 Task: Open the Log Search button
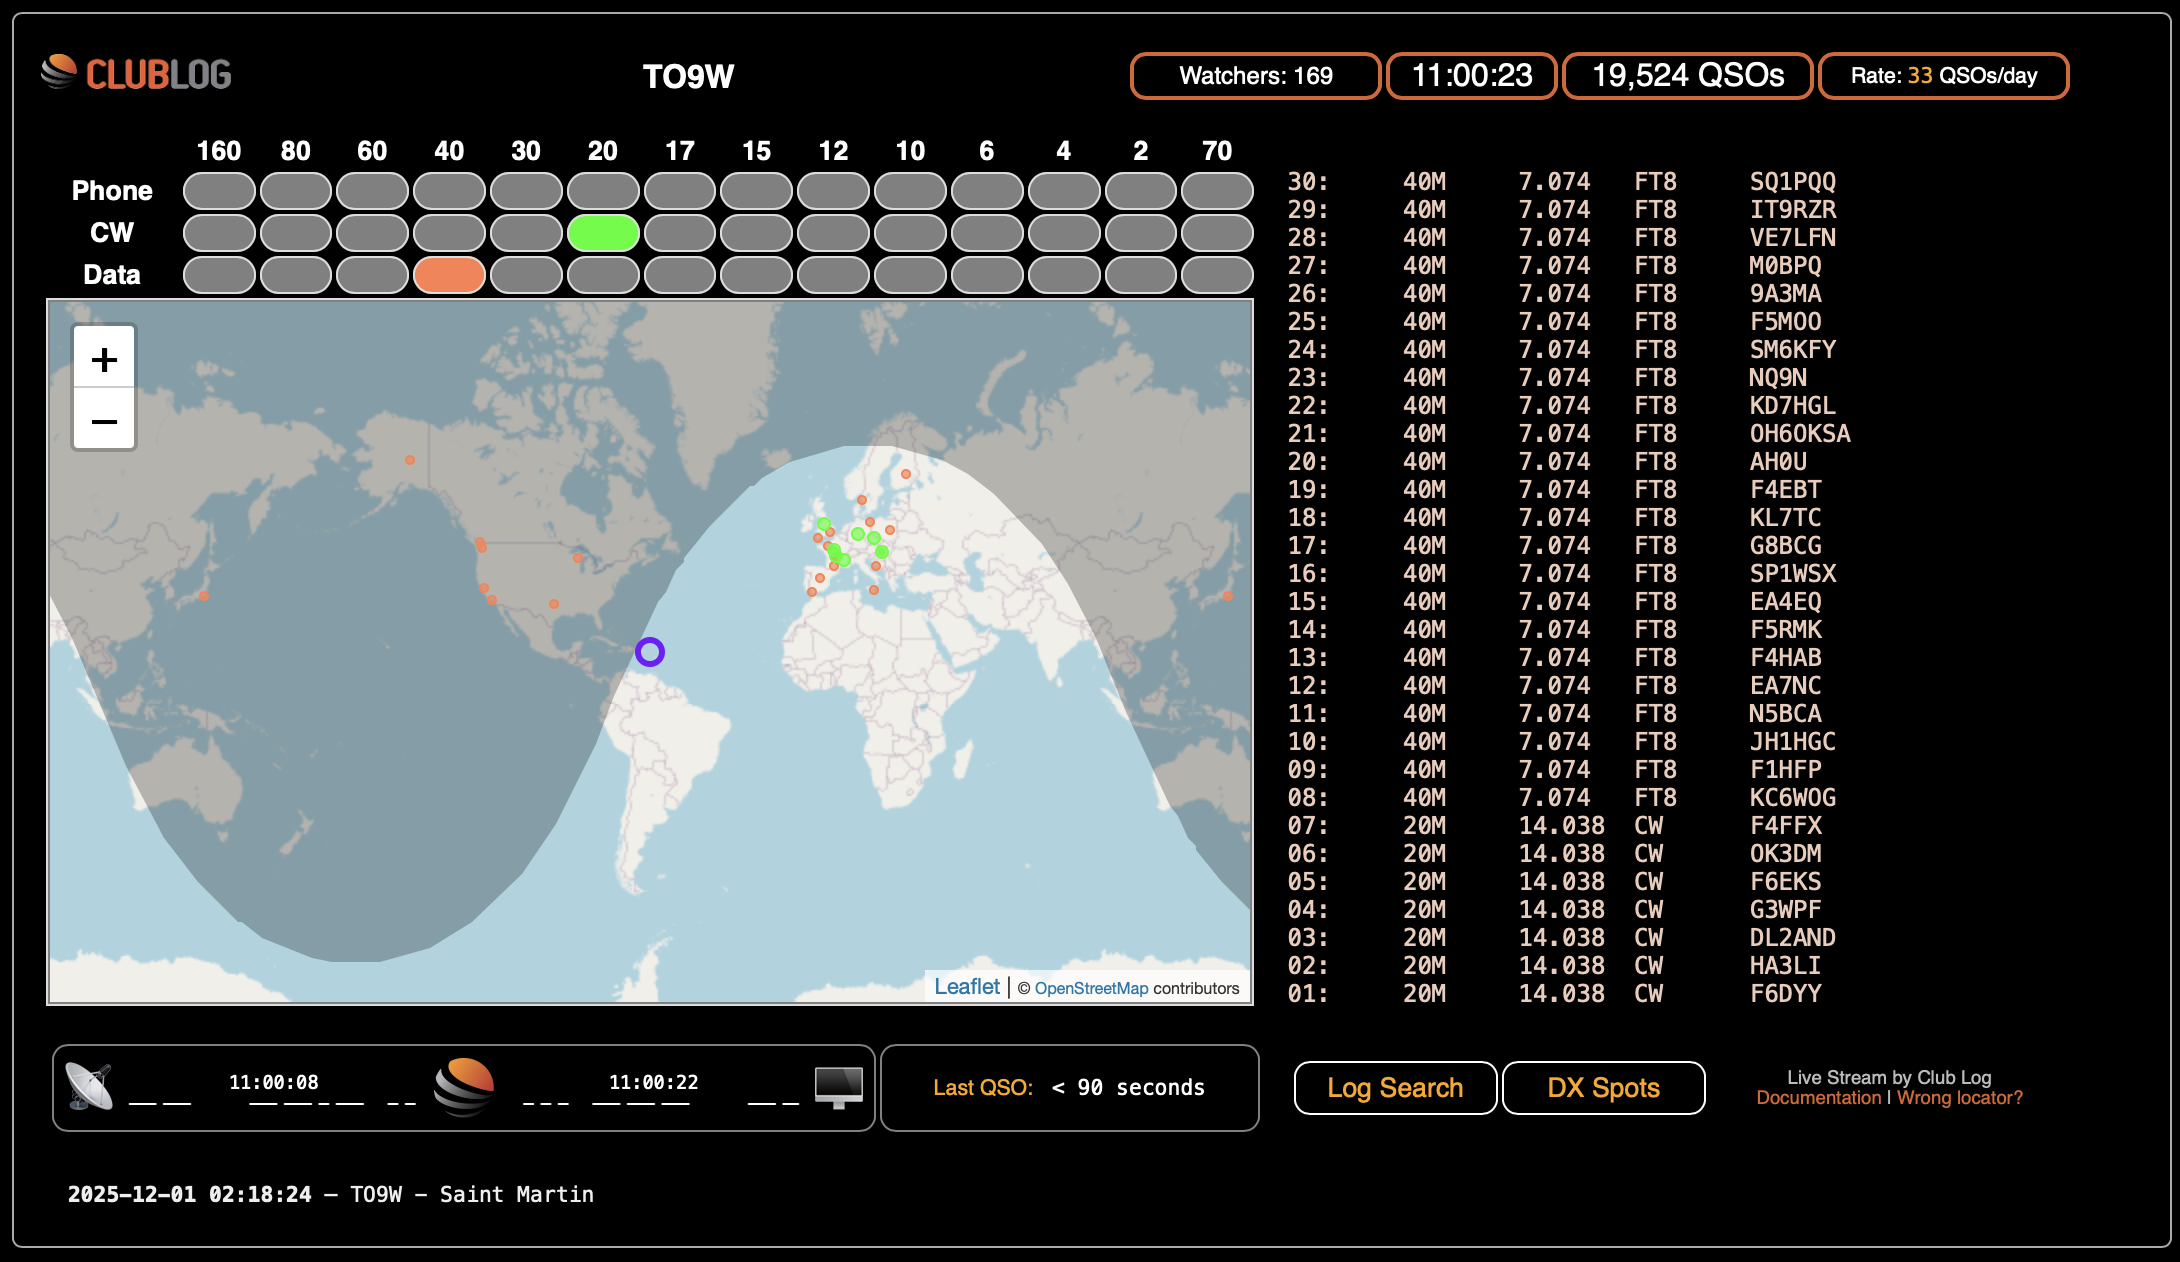pos(1395,1088)
